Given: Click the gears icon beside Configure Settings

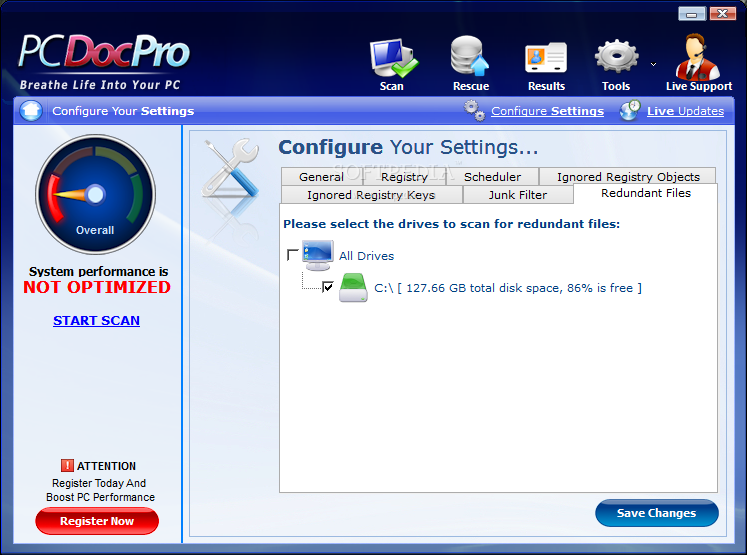Looking at the screenshot, I should pos(474,111).
